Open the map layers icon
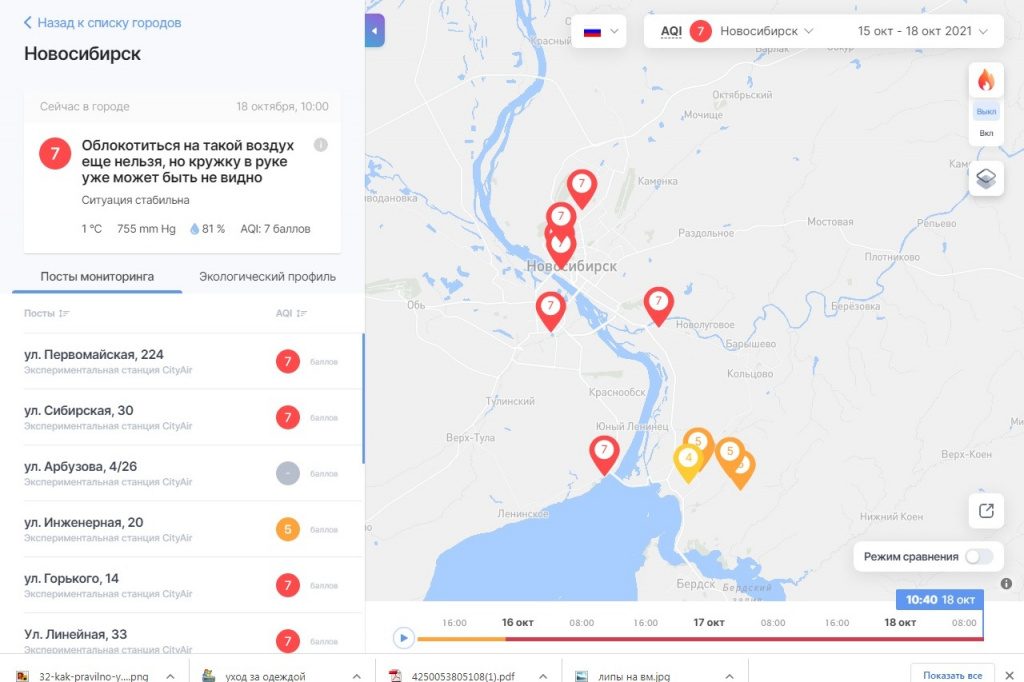 click(x=985, y=178)
